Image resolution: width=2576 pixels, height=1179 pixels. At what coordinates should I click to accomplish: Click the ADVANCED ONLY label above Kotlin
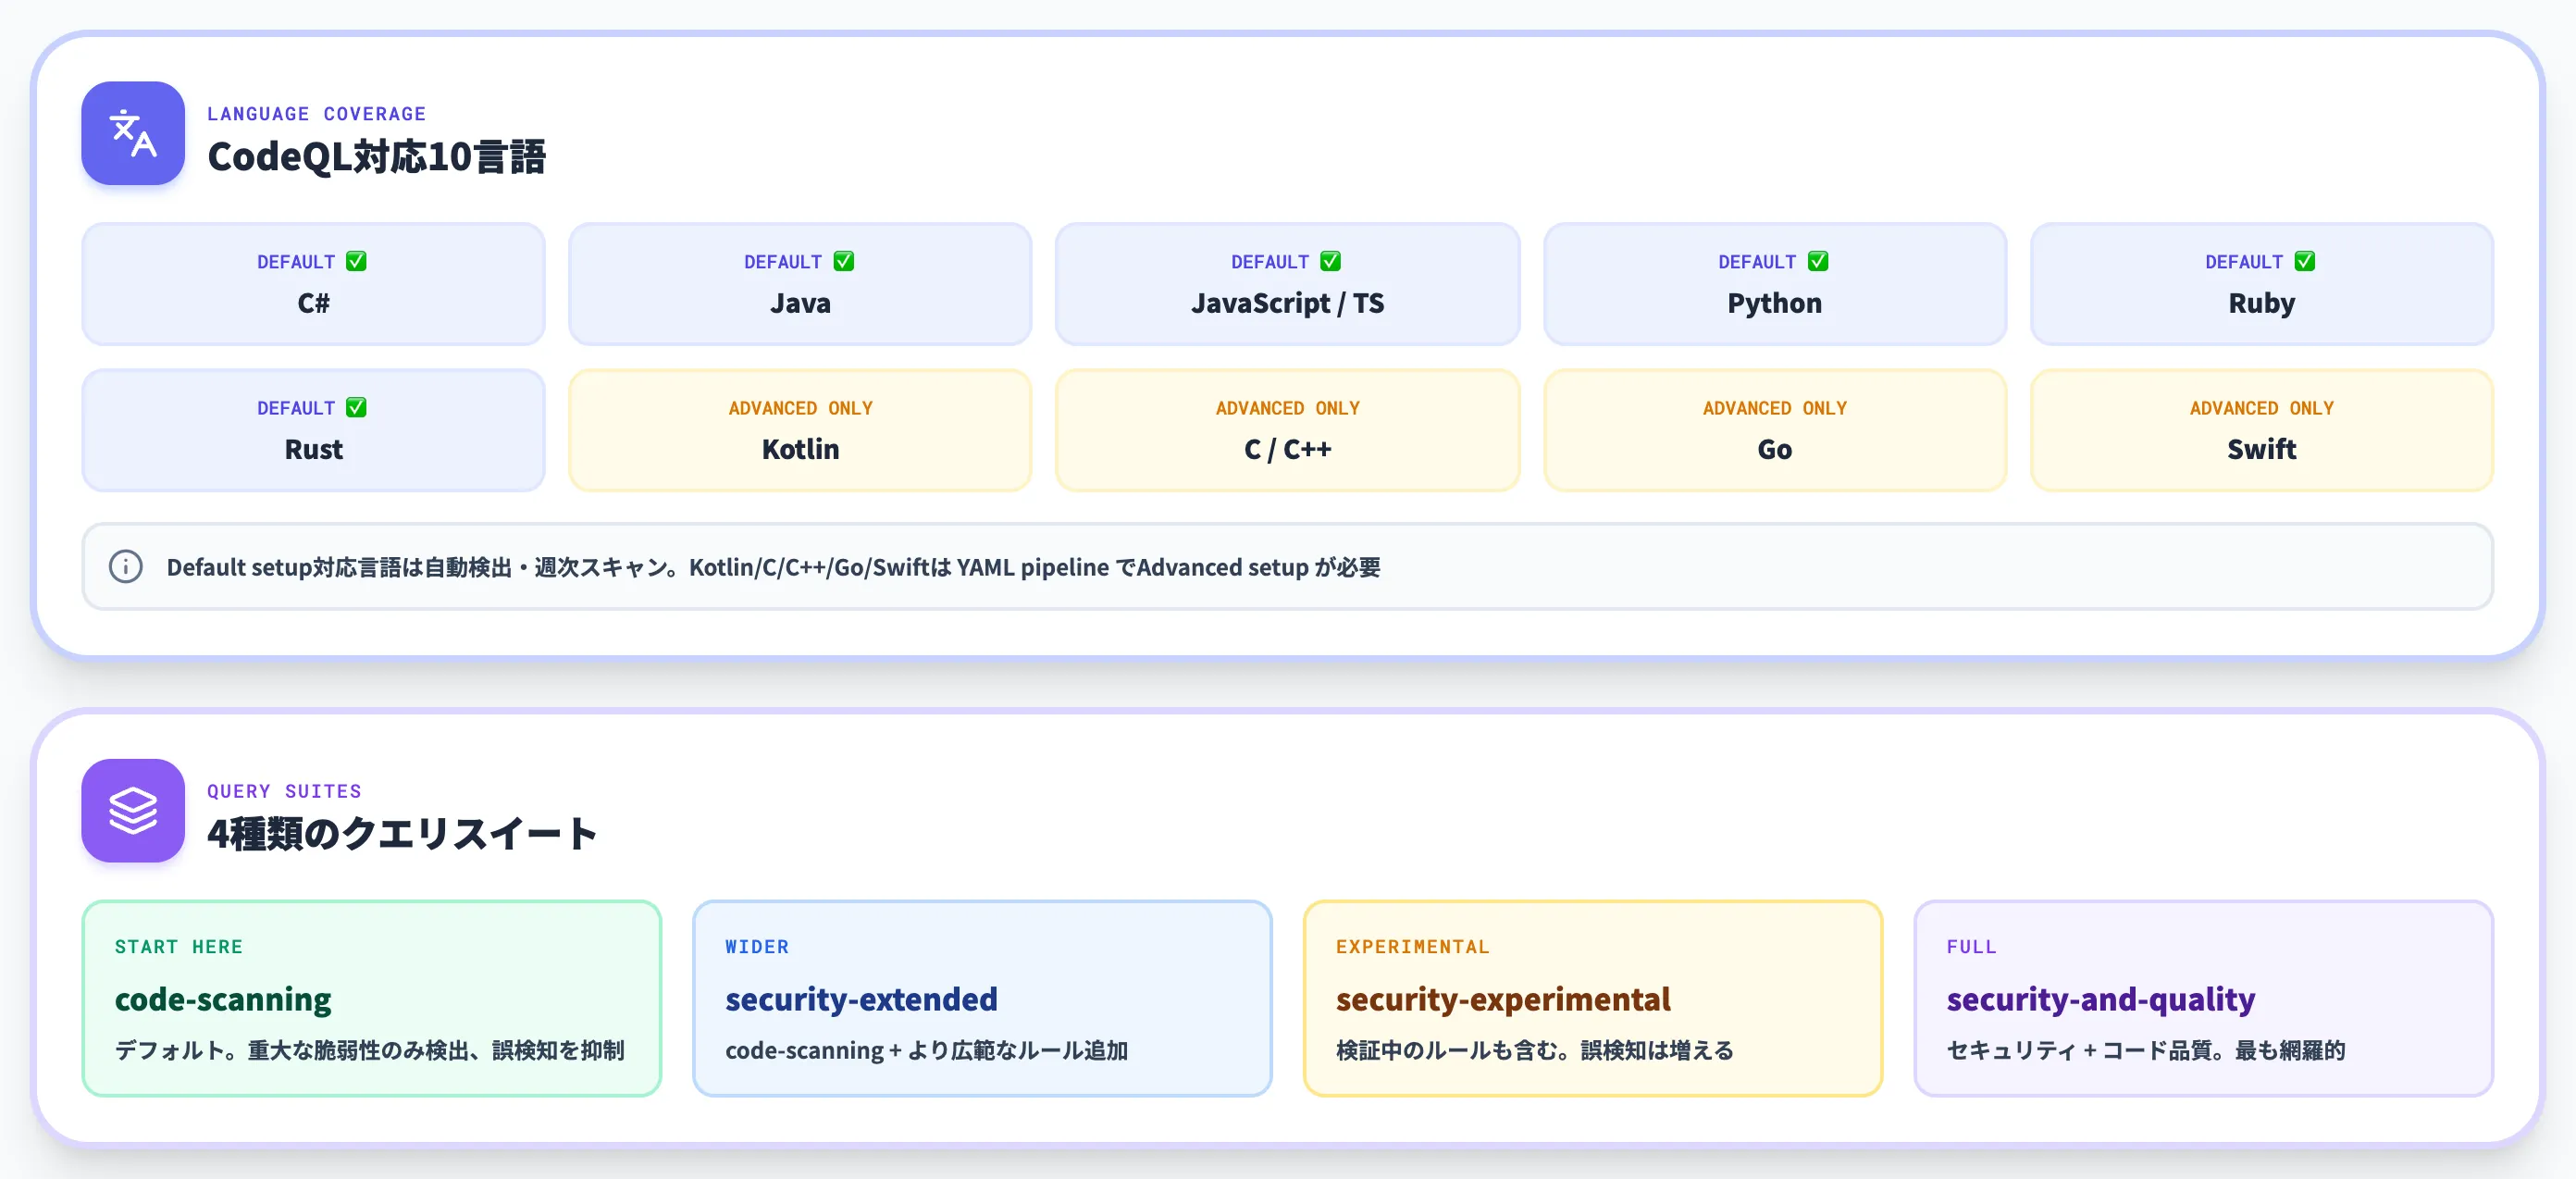pos(800,408)
